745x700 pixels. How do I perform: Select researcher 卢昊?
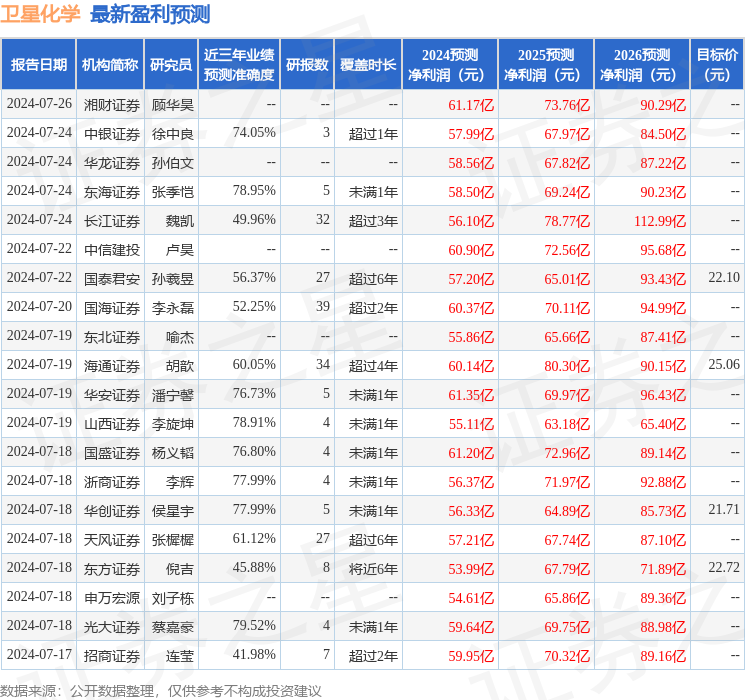(180, 249)
